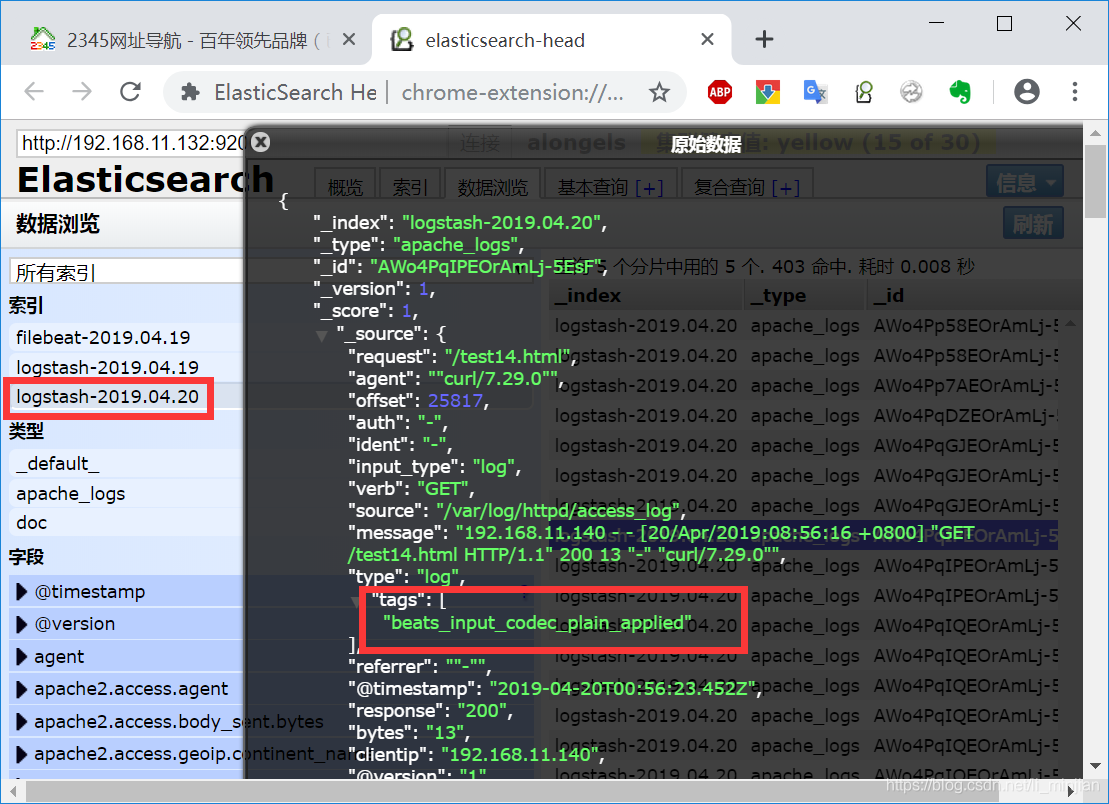Click the @timestamp value 2019-04-20T00:56:23.452Z
The height and width of the screenshot is (804, 1109).
(623, 689)
